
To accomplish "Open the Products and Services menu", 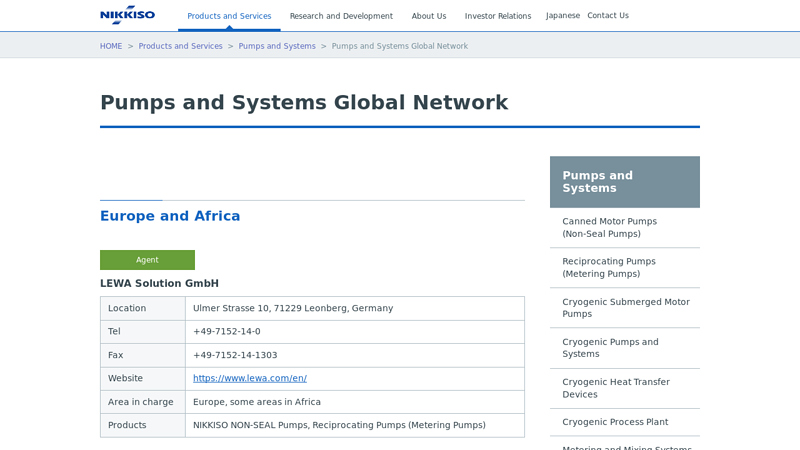I will click(x=229, y=16).
